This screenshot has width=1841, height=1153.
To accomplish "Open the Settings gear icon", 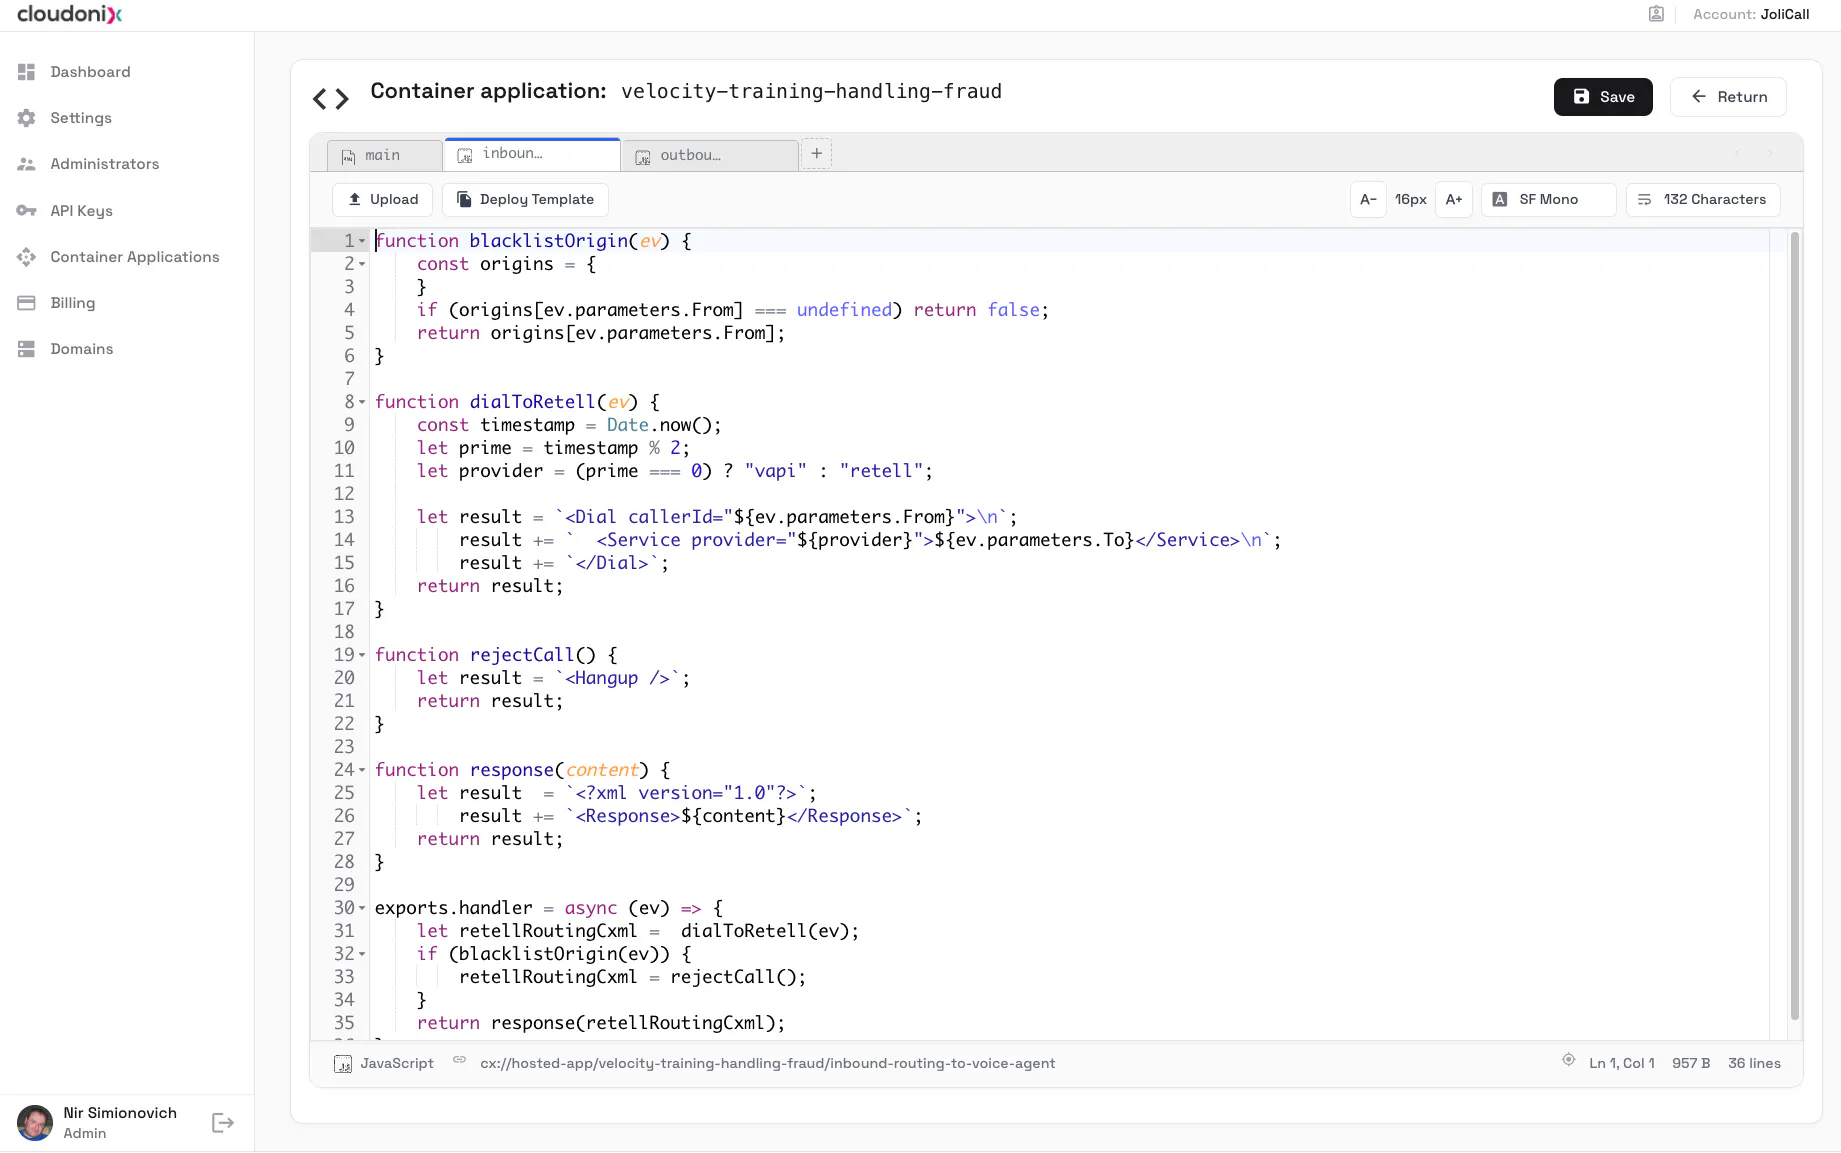I will click(x=26, y=118).
